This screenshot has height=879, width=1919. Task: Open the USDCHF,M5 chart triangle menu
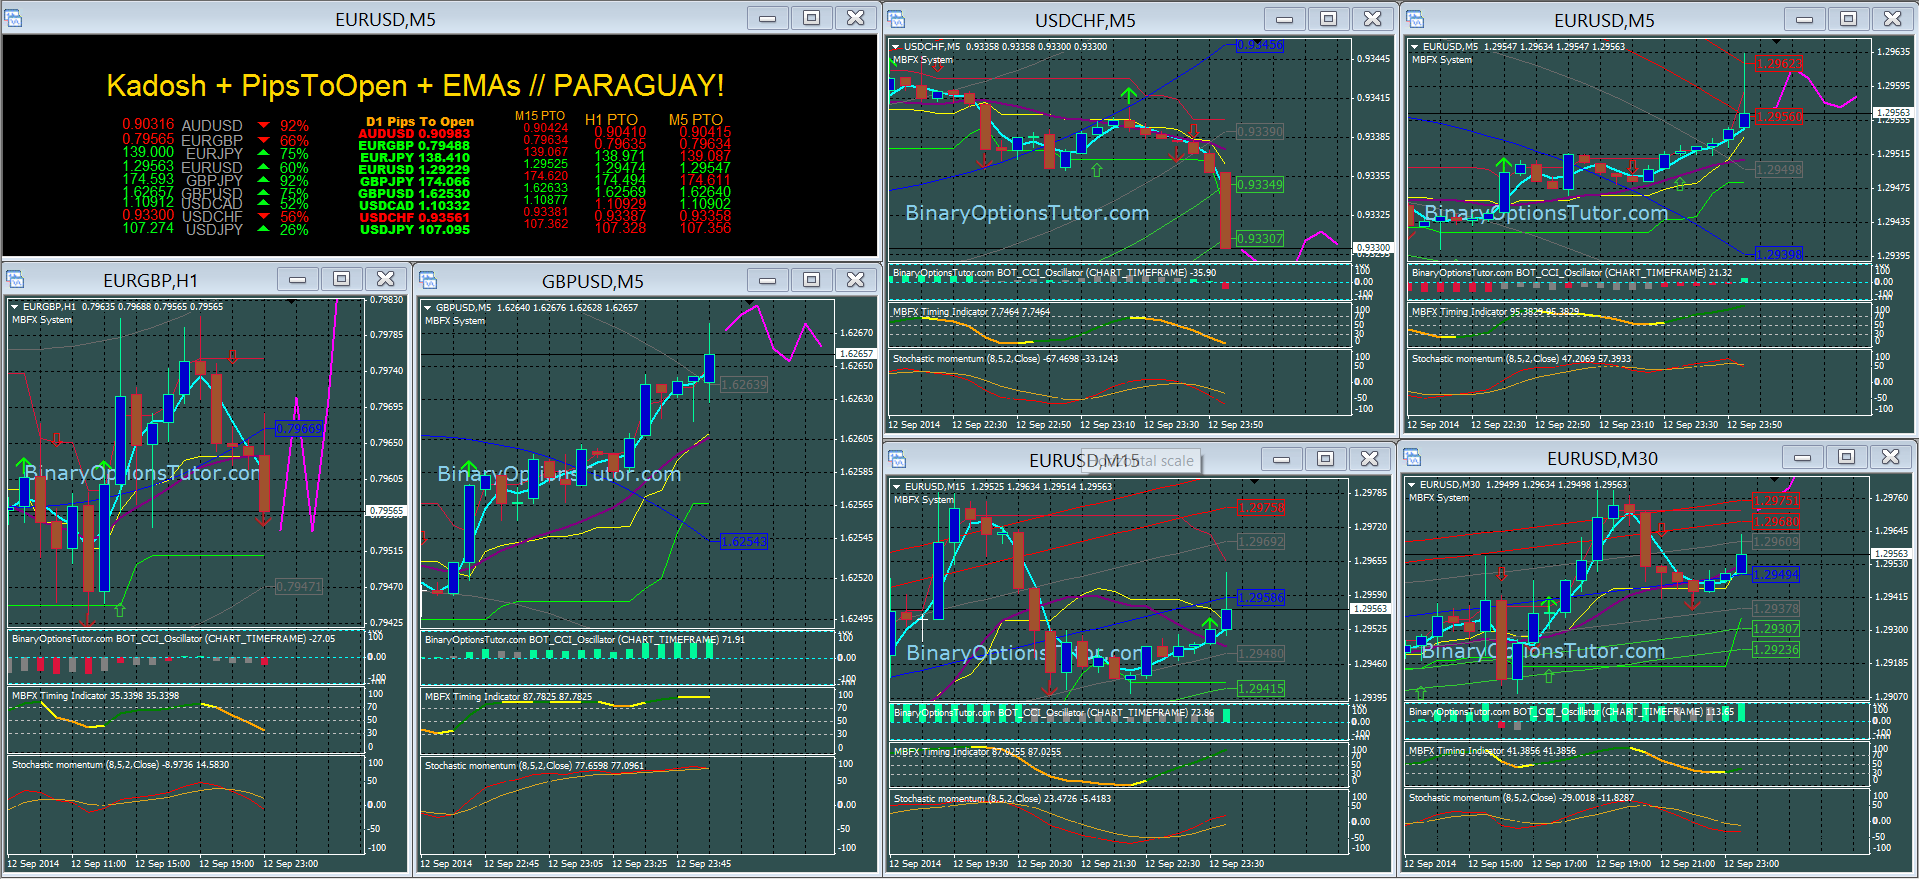[895, 47]
